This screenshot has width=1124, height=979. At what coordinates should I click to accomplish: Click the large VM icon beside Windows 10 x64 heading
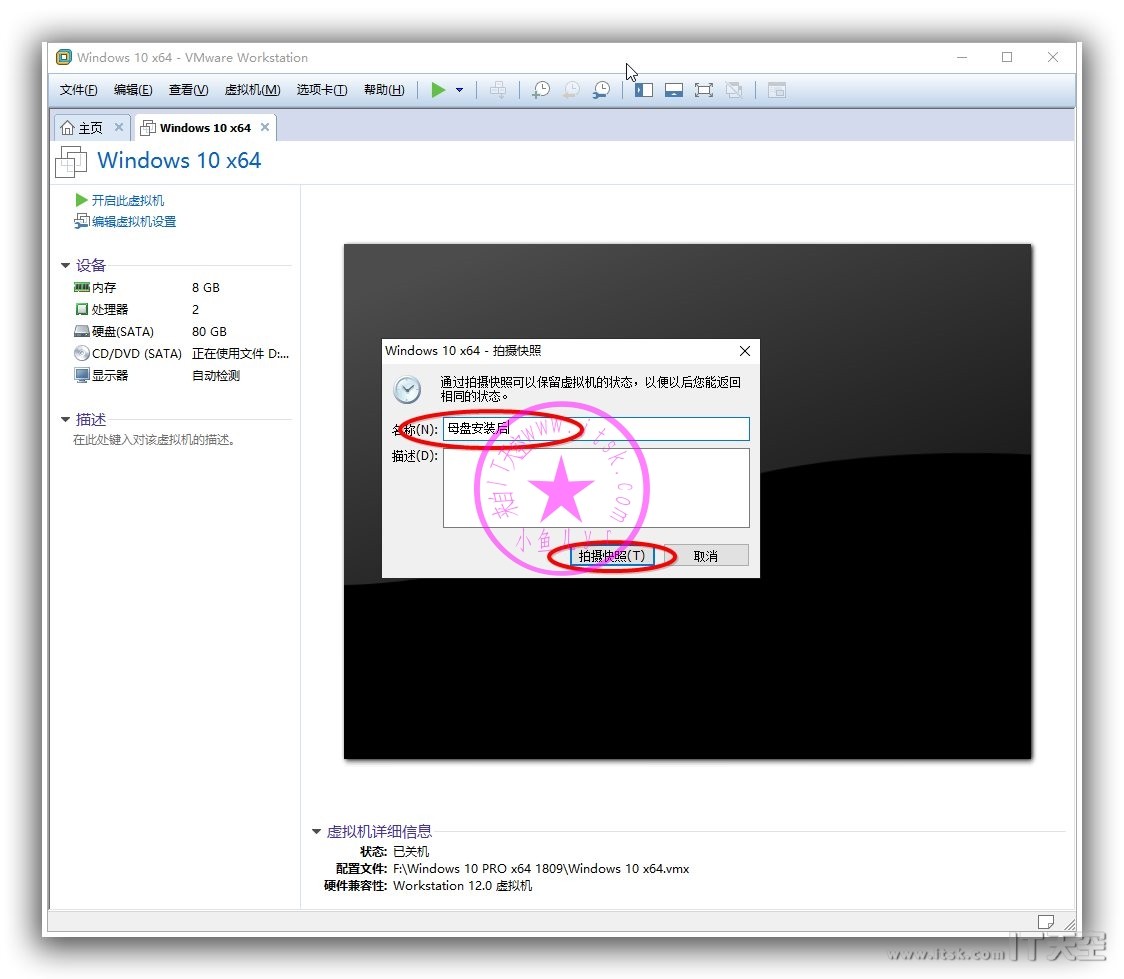pos(71,161)
